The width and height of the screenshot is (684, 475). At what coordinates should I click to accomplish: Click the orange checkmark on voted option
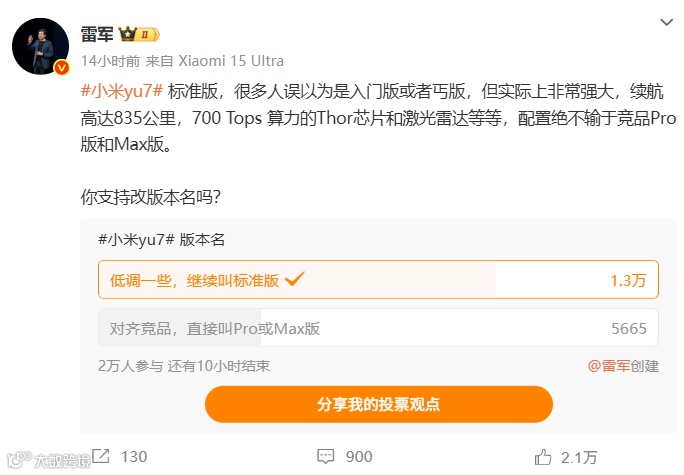coord(294,279)
